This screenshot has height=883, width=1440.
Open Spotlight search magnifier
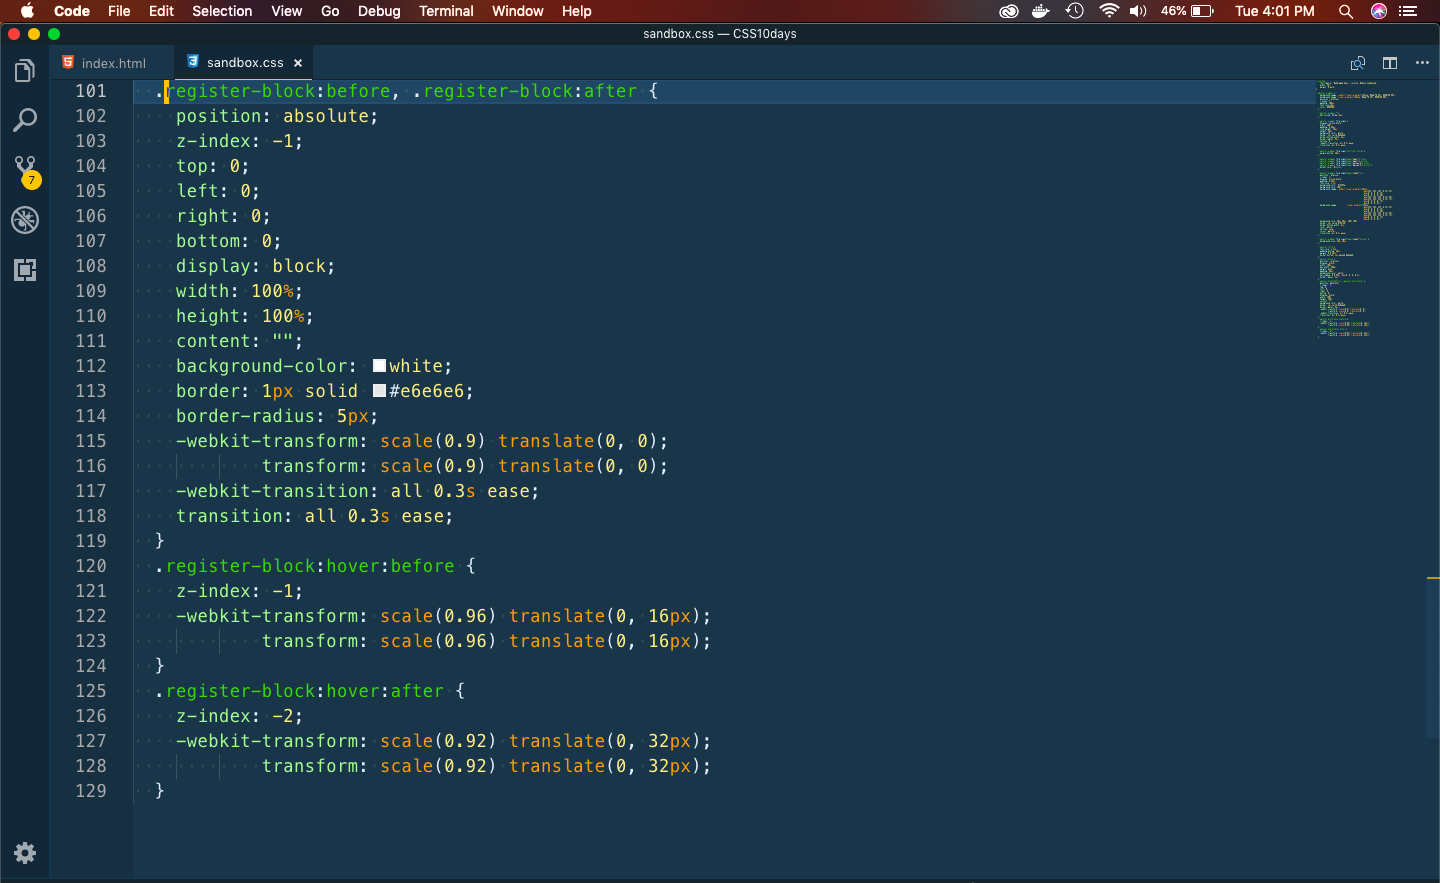(x=1346, y=11)
